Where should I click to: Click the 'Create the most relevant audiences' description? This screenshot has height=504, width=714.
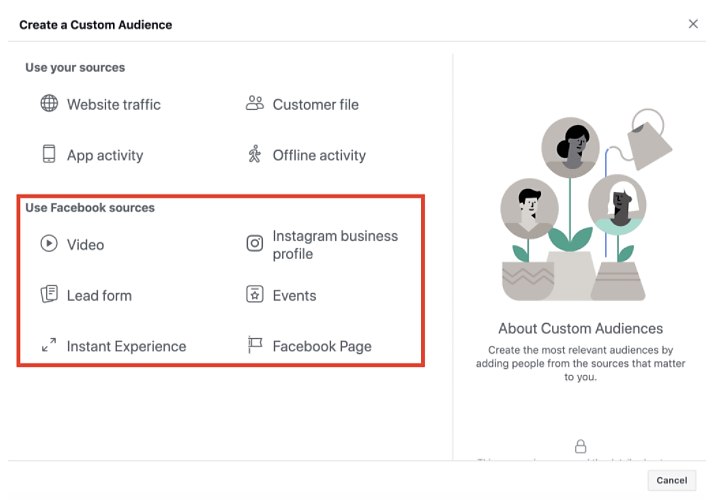pyautogui.click(x=581, y=363)
